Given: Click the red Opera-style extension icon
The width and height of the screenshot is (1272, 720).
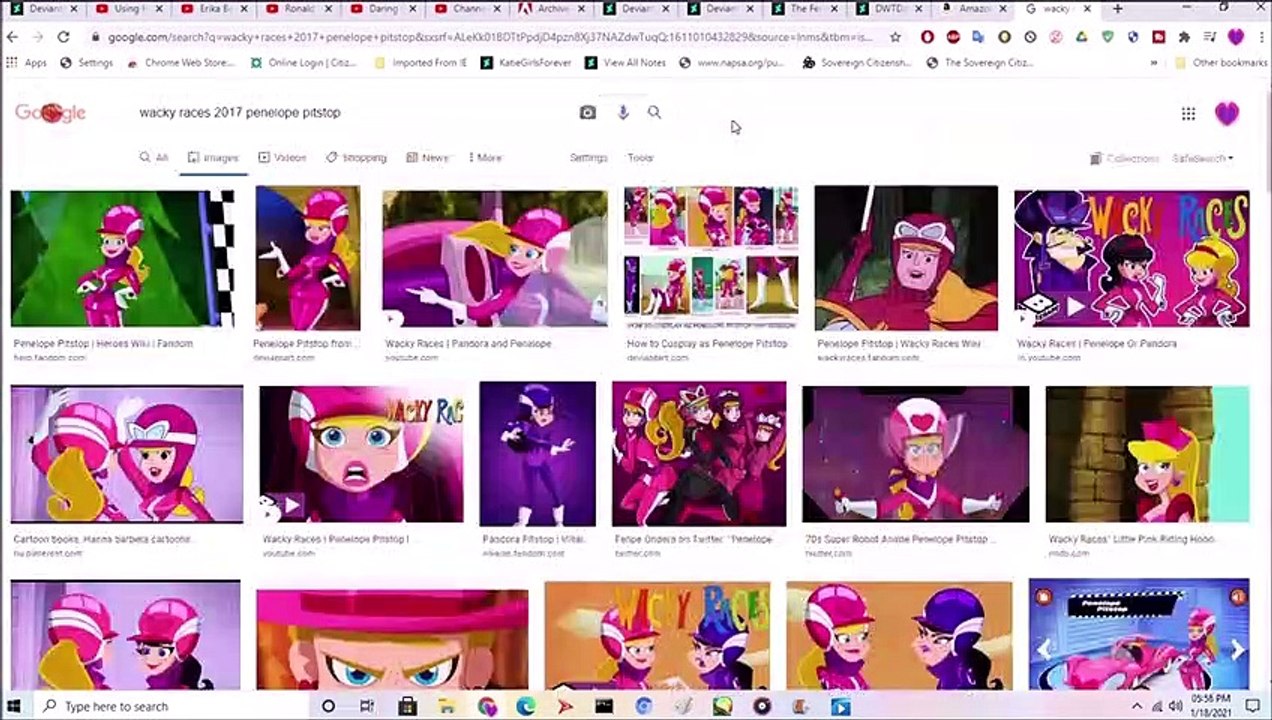Looking at the screenshot, I should tap(927, 37).
